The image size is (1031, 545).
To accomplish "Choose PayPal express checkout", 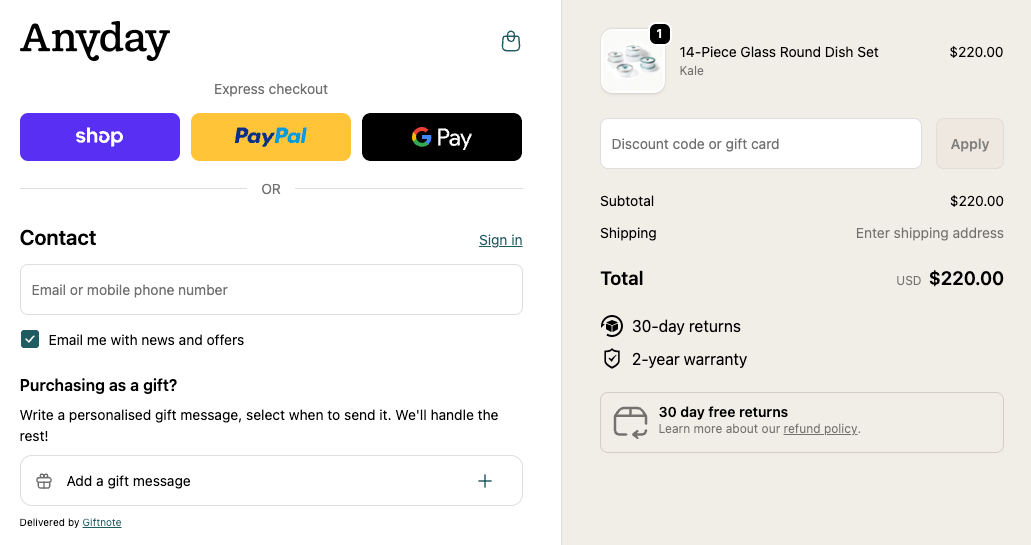I will pos(271,137).
